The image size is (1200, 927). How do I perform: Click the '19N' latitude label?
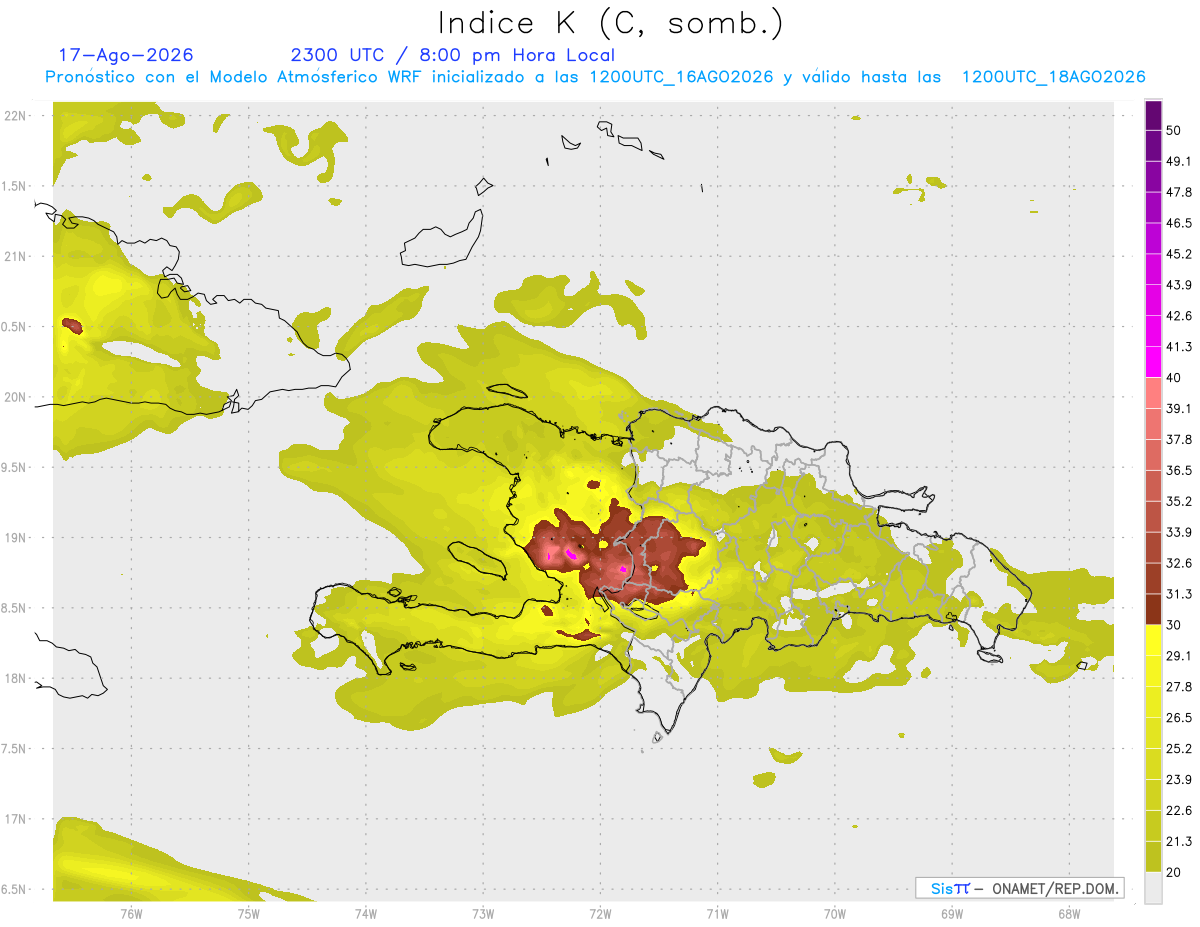[x=16, y=538]
